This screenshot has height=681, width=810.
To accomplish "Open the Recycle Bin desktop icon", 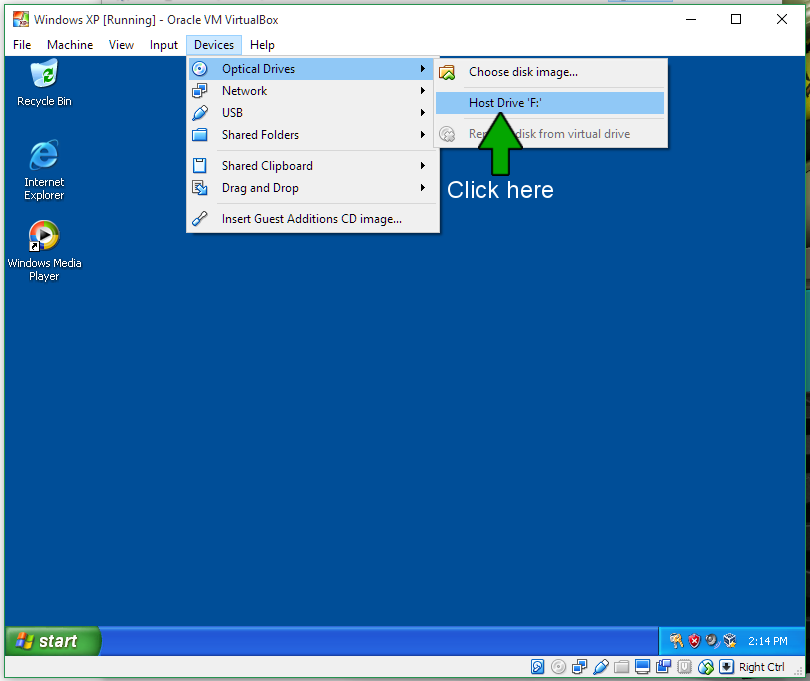I will tap(44, 83).
